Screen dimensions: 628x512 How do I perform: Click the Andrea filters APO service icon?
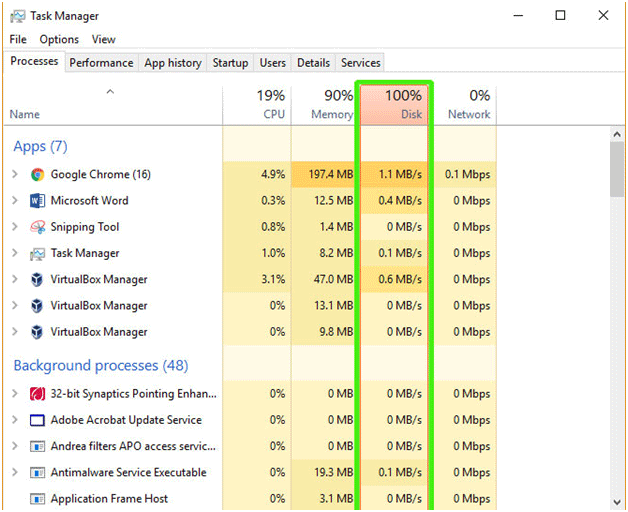click(x=37, y=446)
